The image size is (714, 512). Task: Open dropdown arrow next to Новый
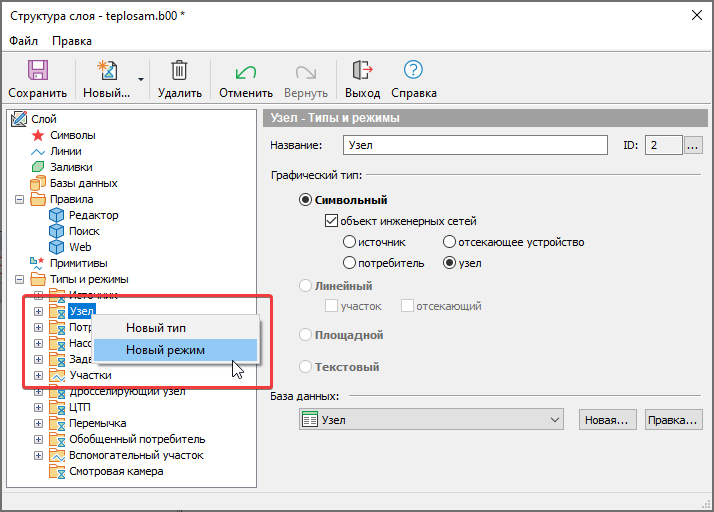(x=141, y=79)
